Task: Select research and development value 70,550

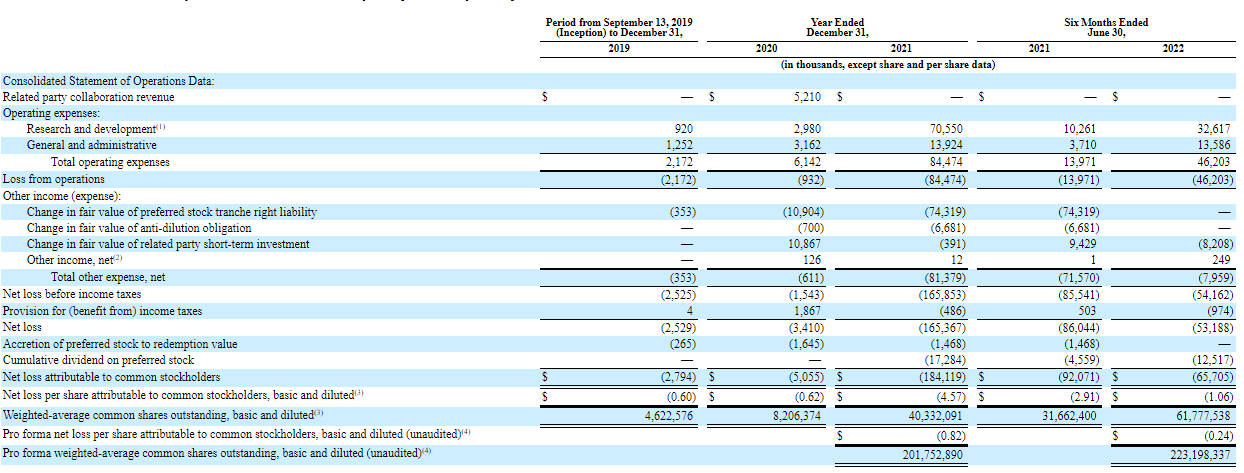Action: pyautogui.click(x=948, y=129)
